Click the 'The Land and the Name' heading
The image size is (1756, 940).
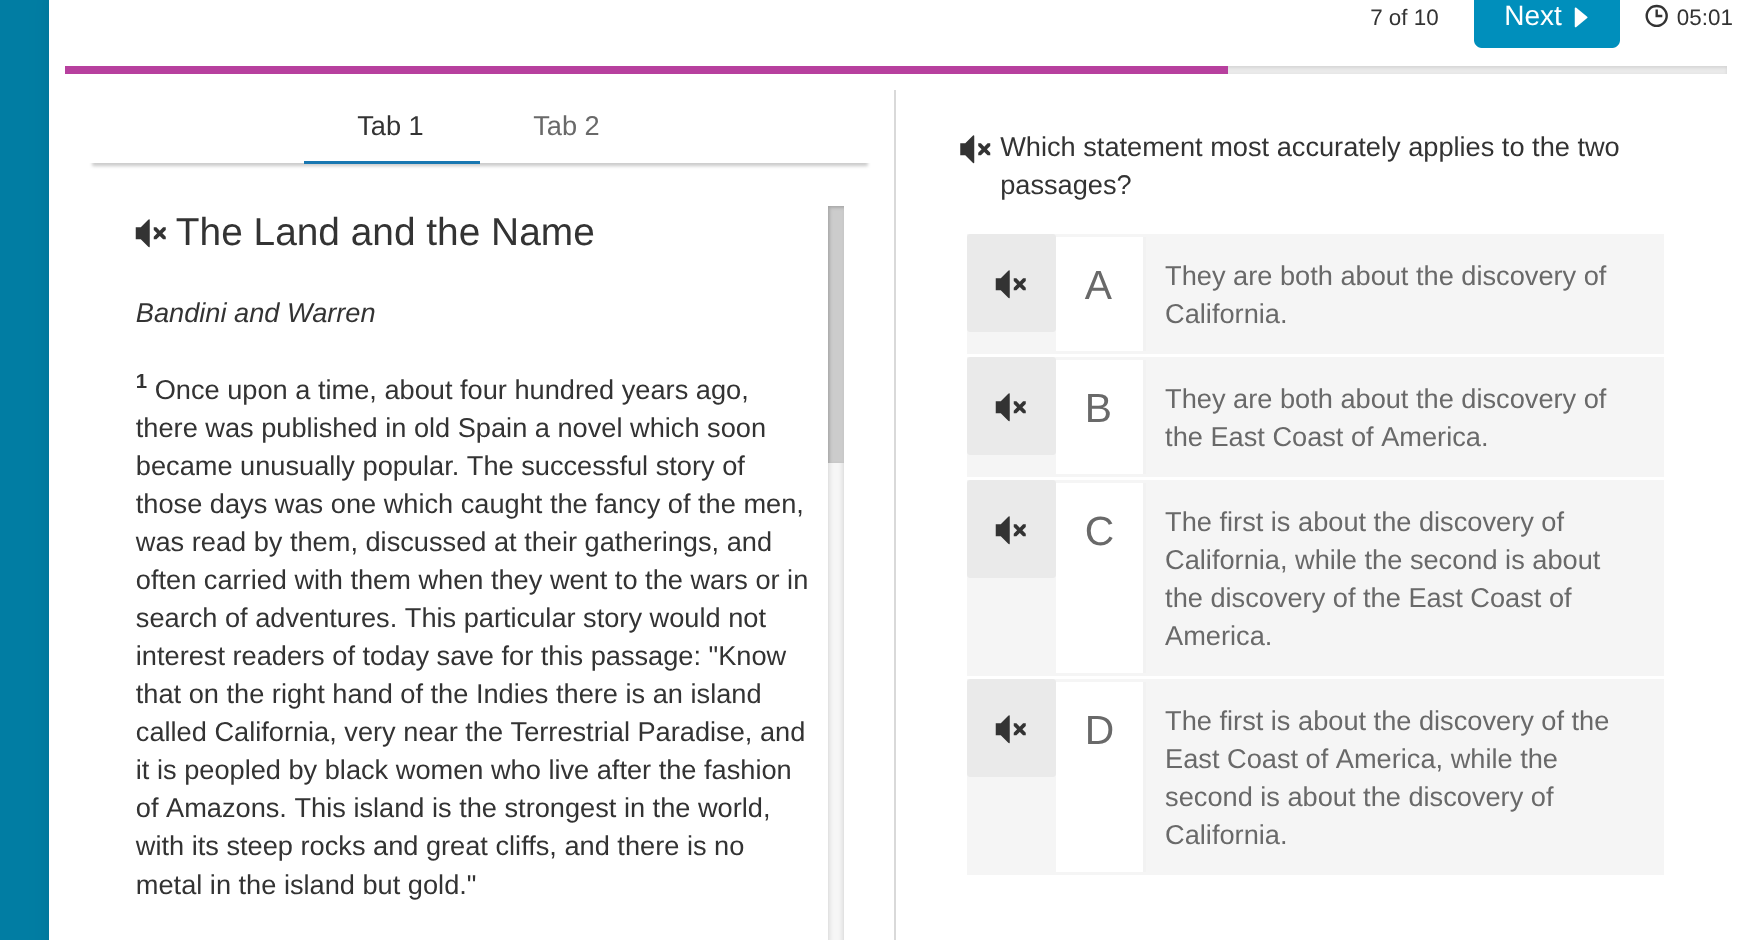[385, 233]
